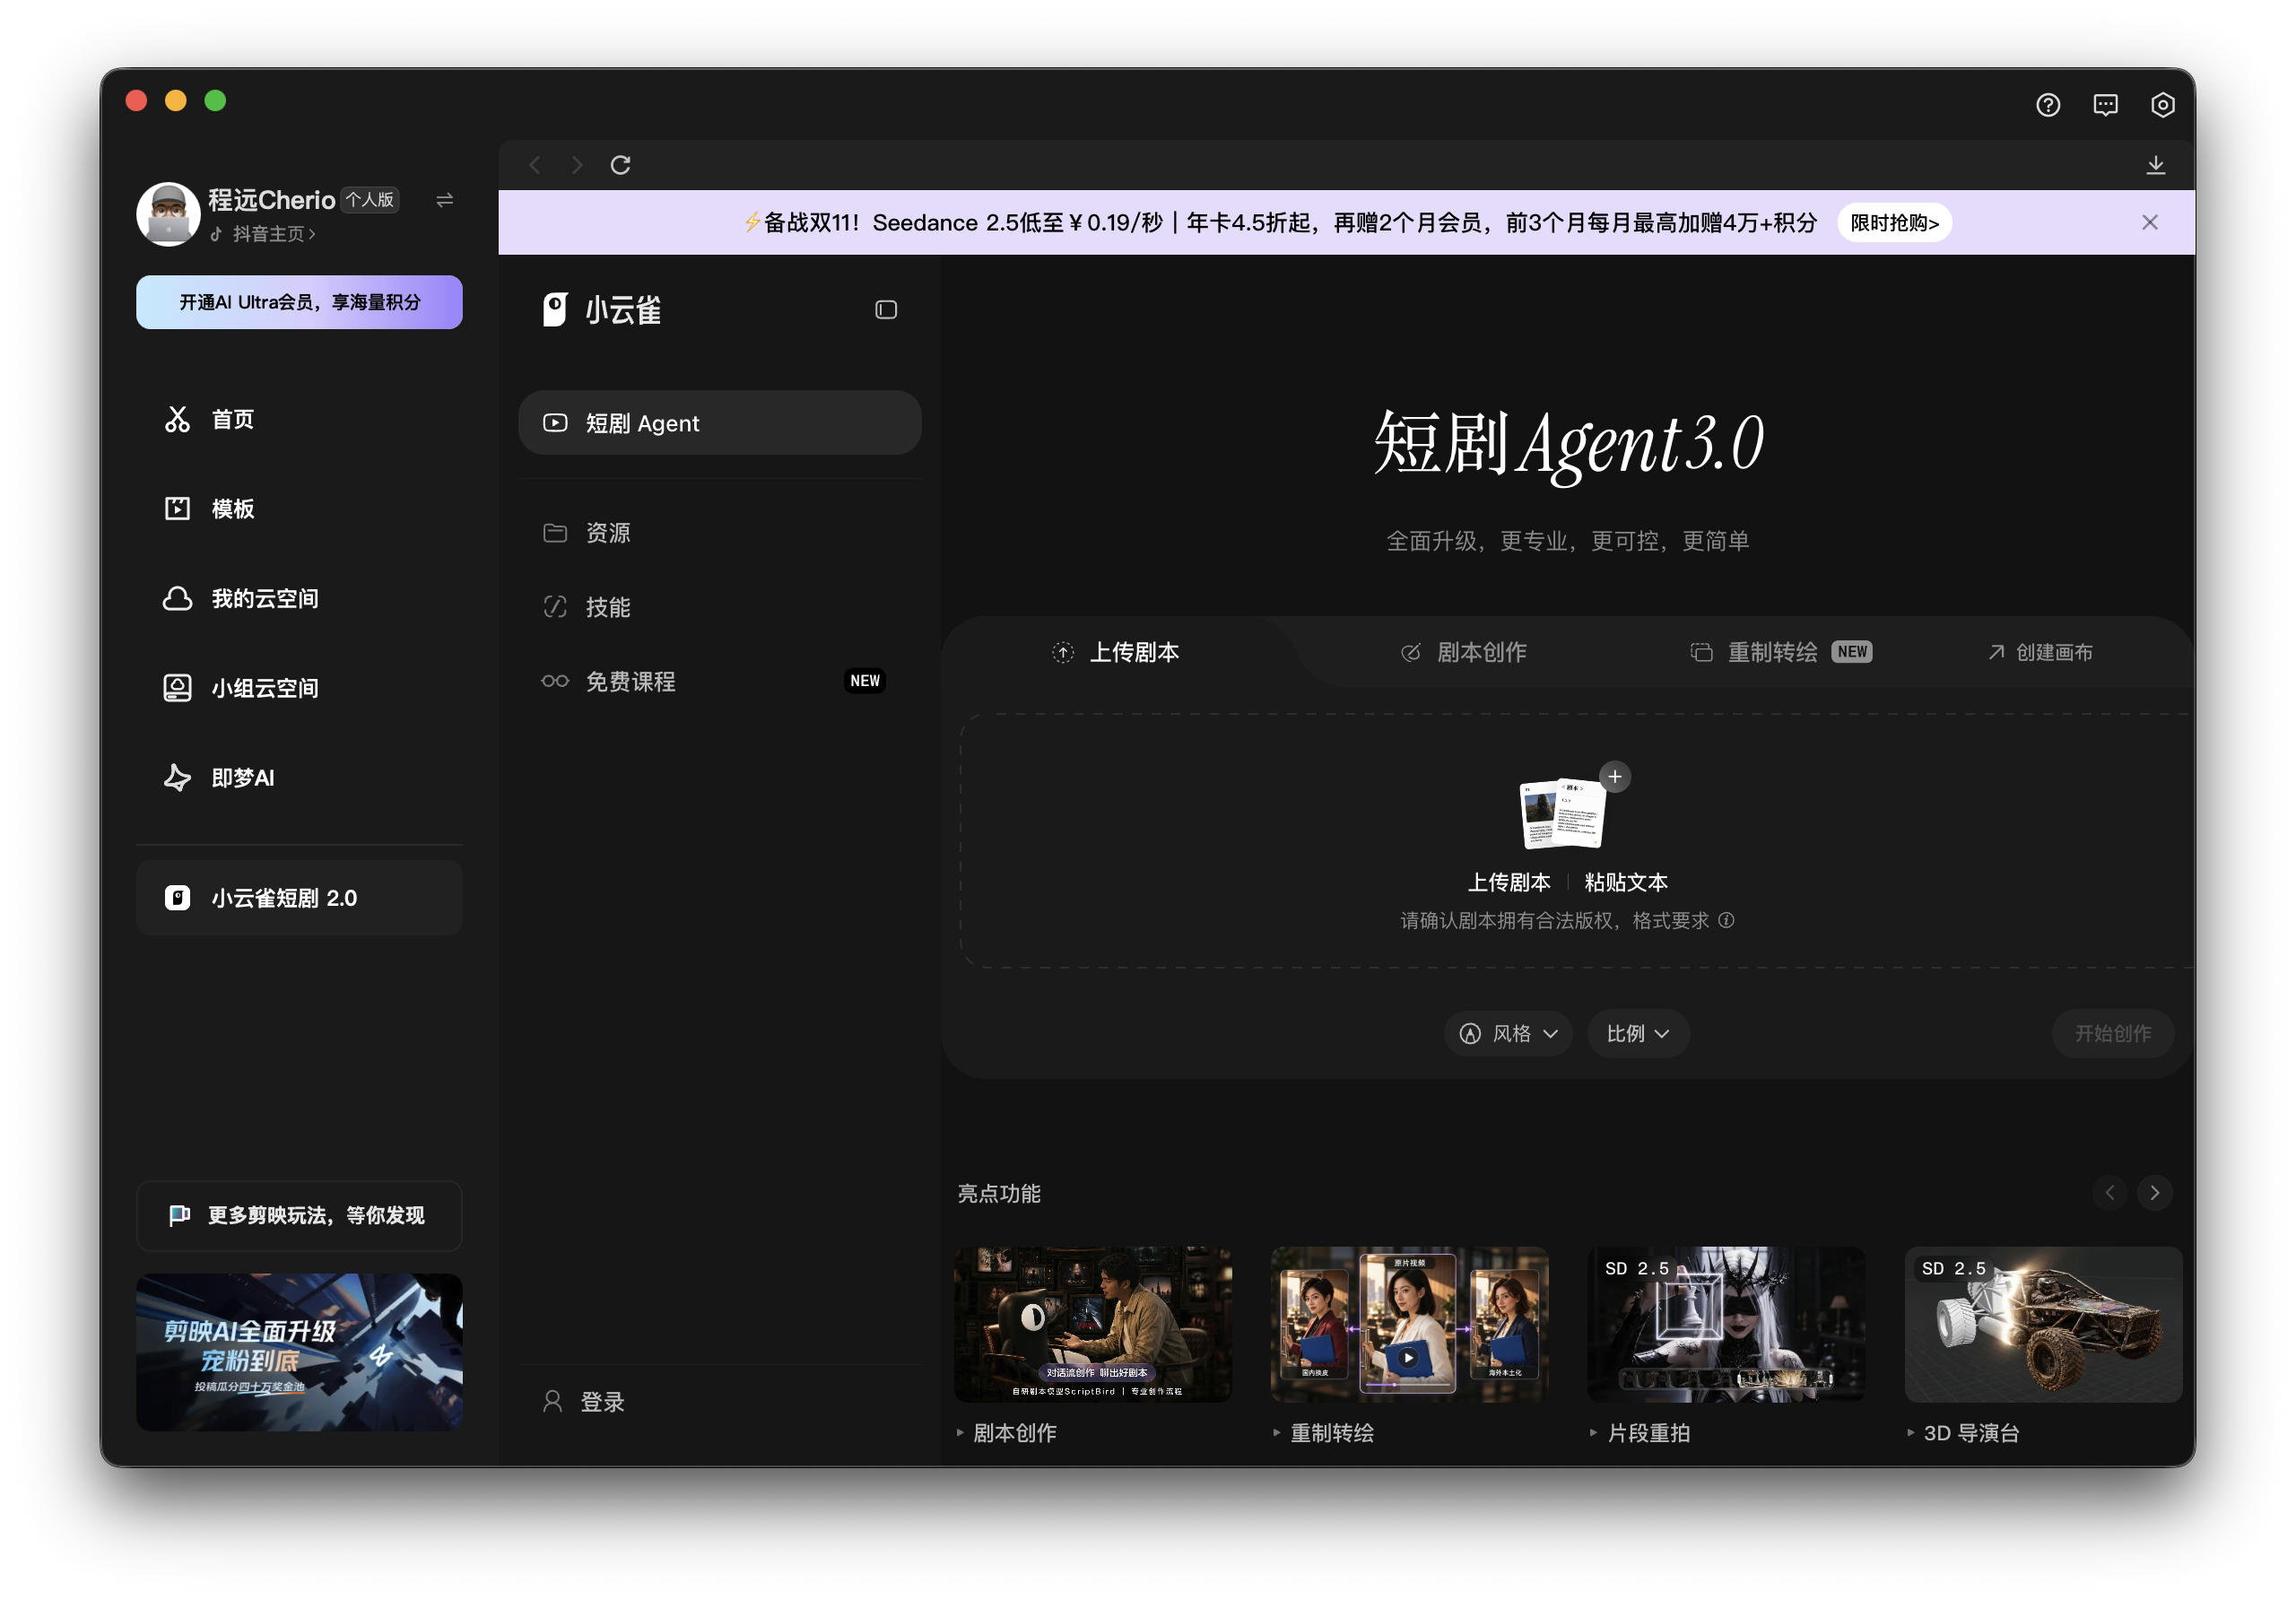This screenshot has width=2296, height=1600.
Task: Click 开通AI Ultra会员 button
Action: pos(299,302)
